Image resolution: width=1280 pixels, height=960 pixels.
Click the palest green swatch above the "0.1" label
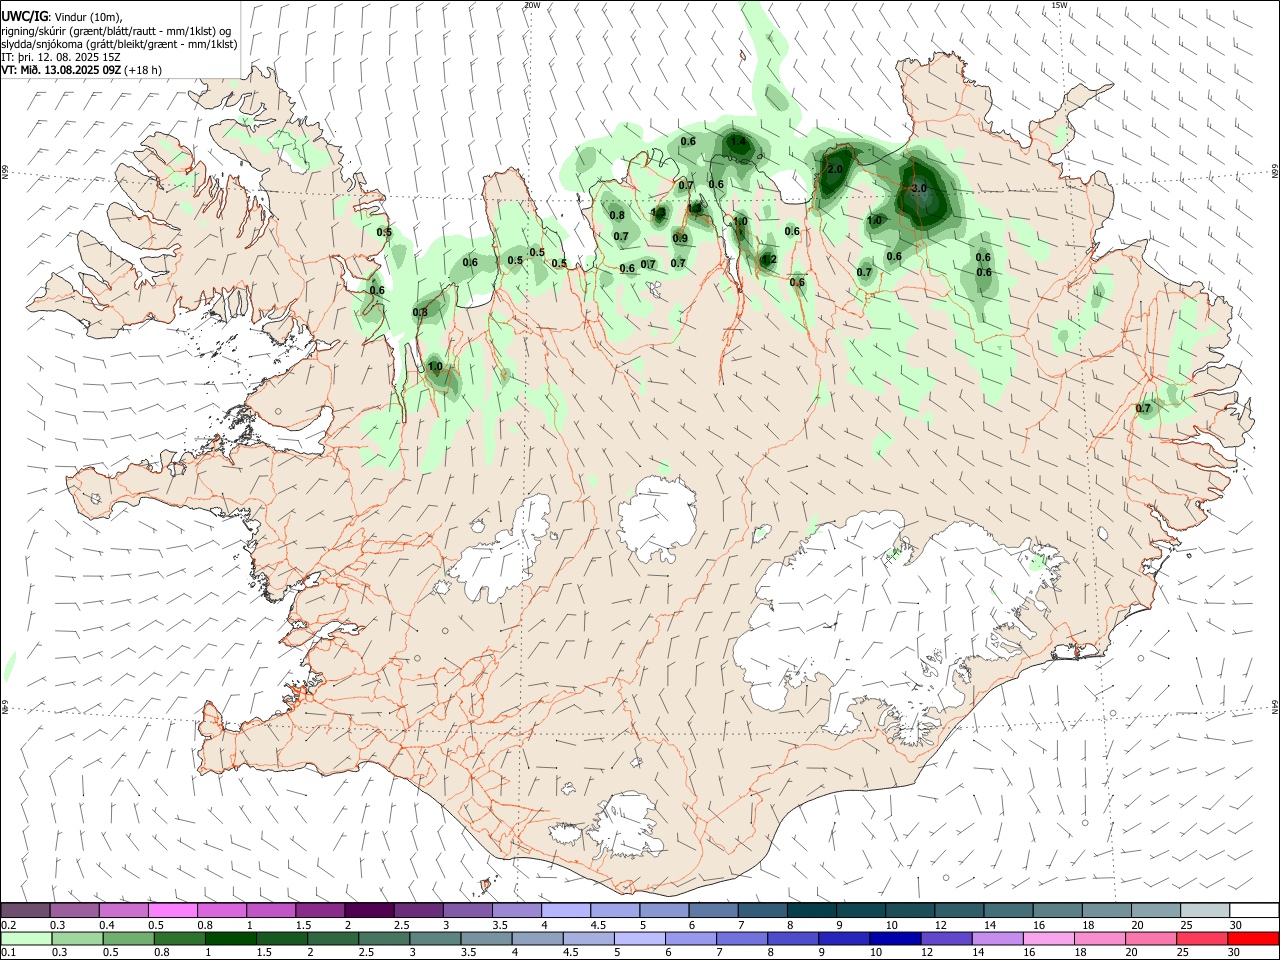(x=26, y=938)
